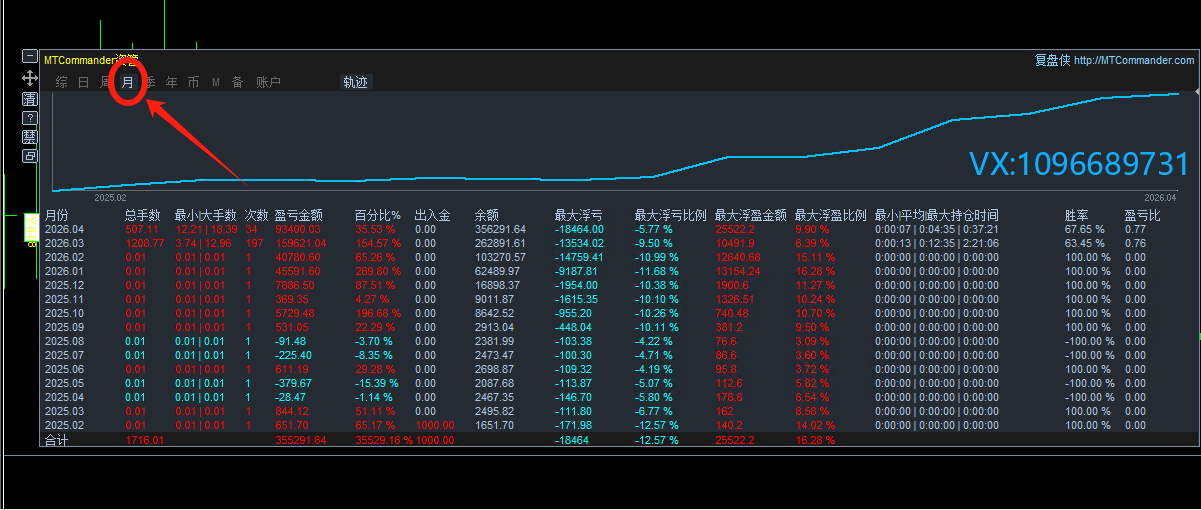Open the 账户 account tab
This screenshot has width=1201, height=510.
pyautogui.click(x=268, y=83)
